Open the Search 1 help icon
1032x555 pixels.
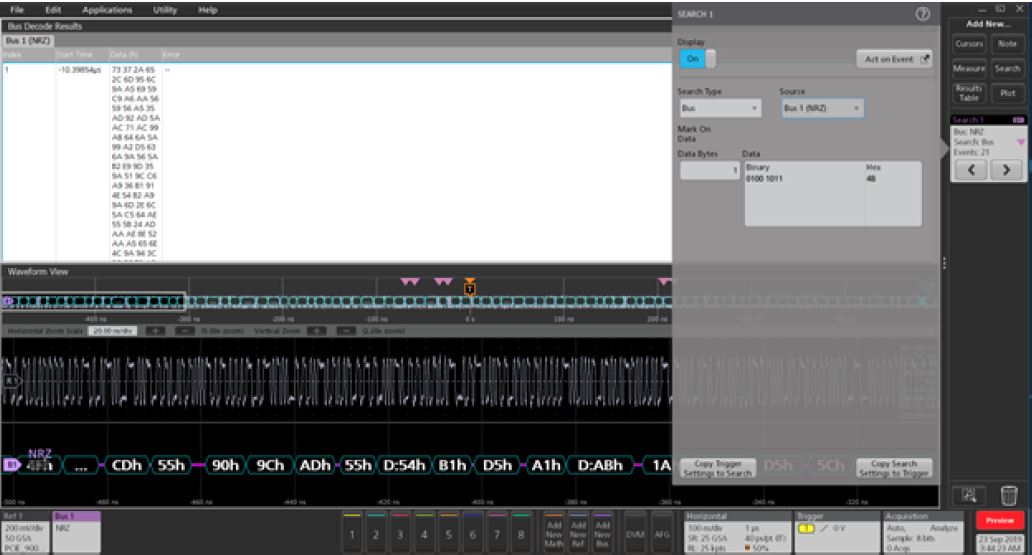(921, 14)
